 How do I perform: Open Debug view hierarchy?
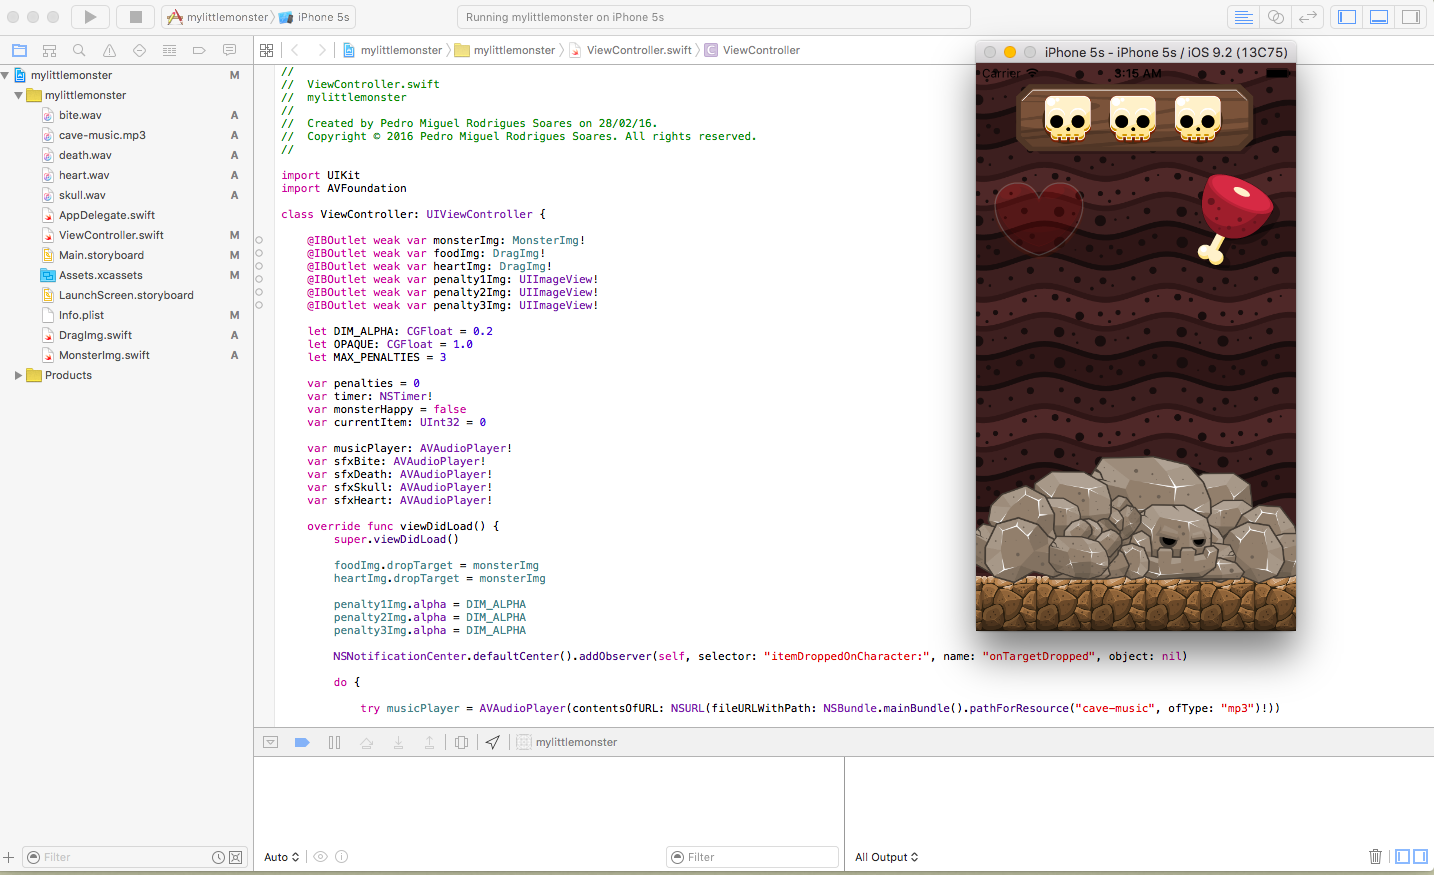coord(461,742)
